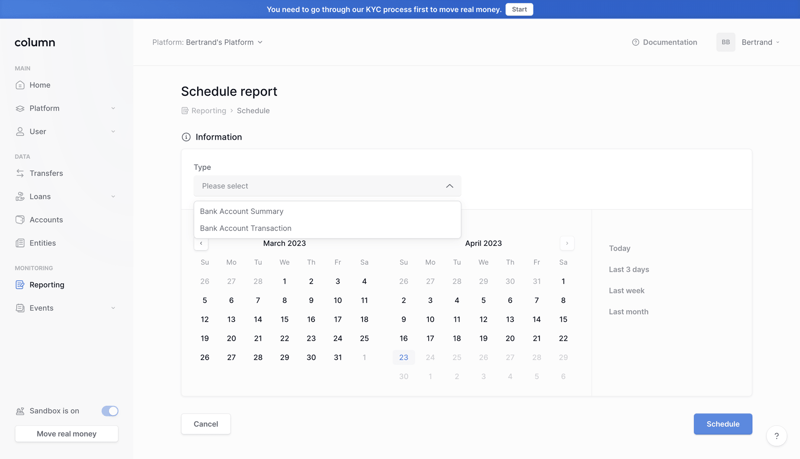Screen dimensions: 800x459
Task: Select the Last week preset
Action: click(x=627, y=291)
